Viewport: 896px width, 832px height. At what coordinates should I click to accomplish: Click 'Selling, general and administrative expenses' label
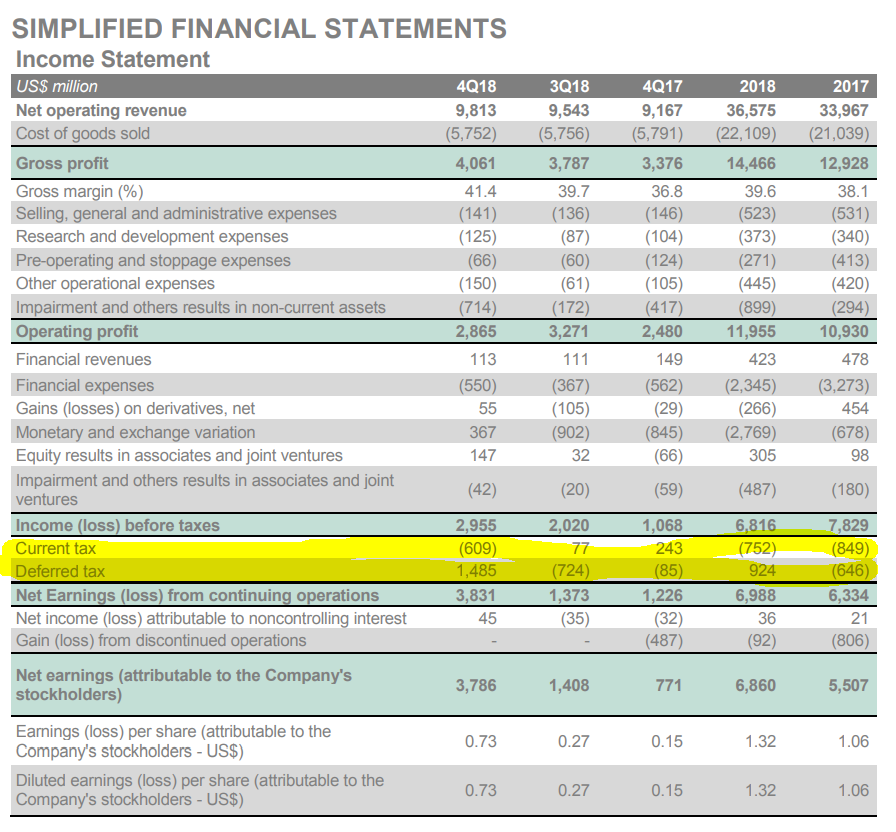176,213
